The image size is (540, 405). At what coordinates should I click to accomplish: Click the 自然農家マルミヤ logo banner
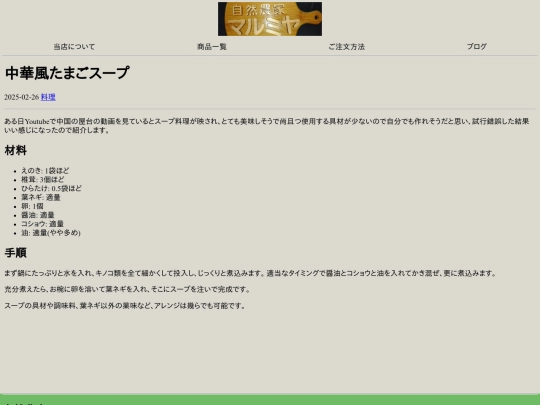click(270, 19)
